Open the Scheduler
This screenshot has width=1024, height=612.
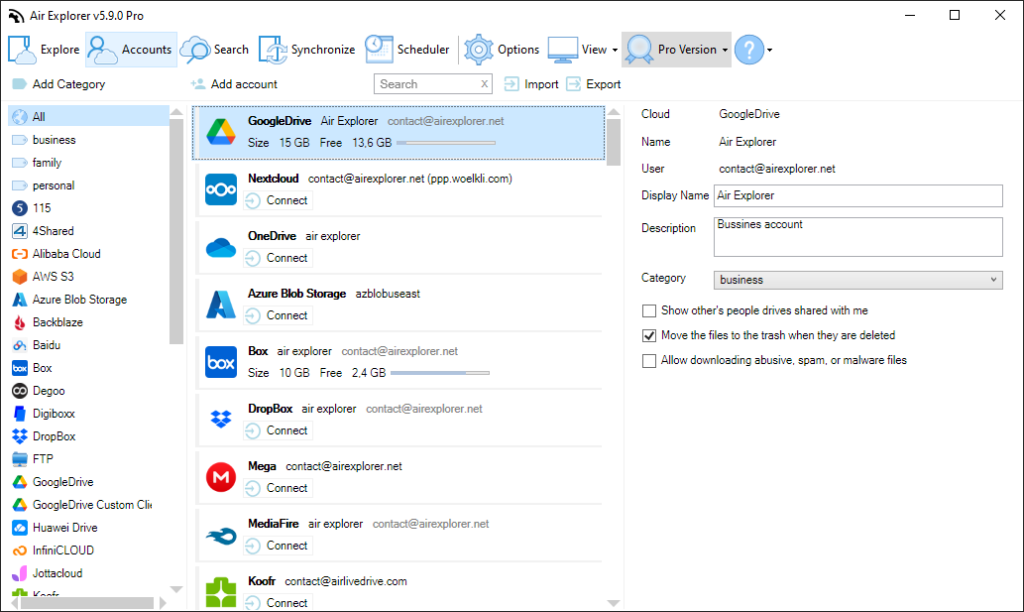tap(407, 49)
